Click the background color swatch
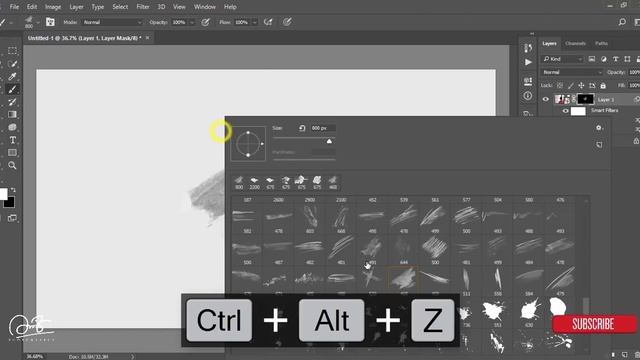Image resolution: width=640 pixels, height=360 pixels. point(10,202)
